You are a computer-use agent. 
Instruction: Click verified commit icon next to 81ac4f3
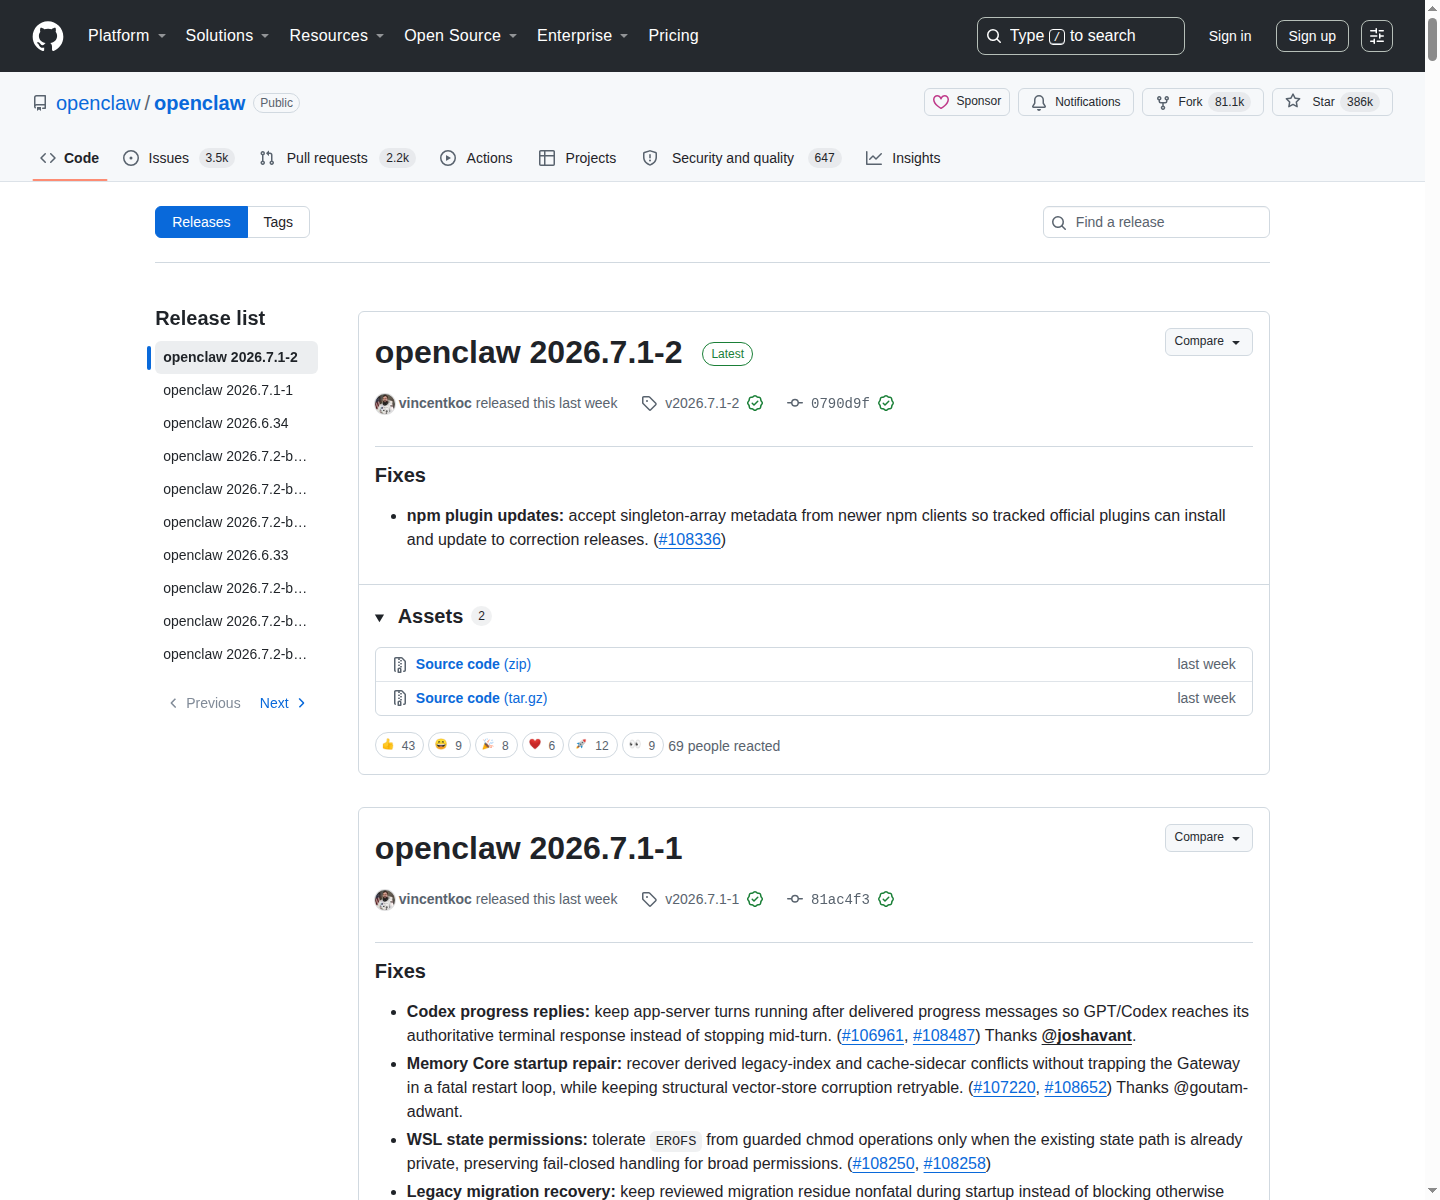tap(886, 899)
